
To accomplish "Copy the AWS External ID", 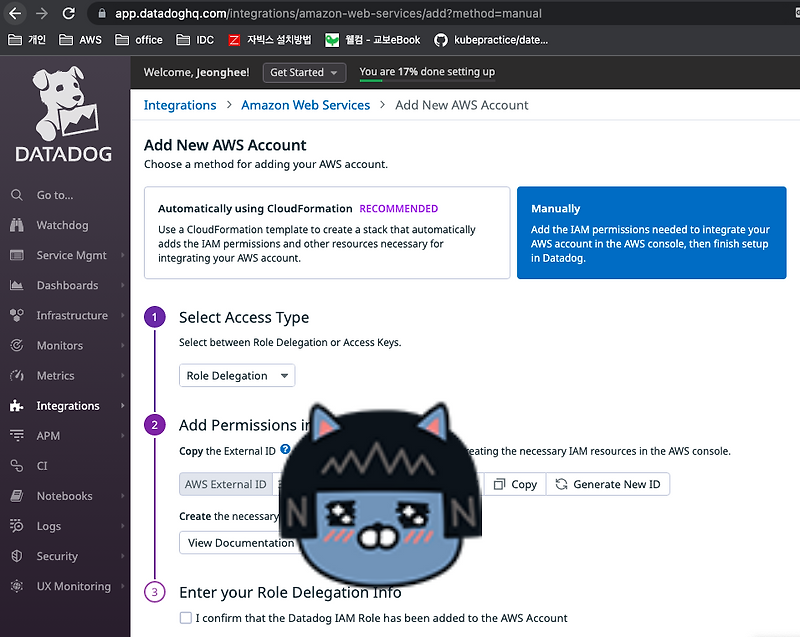I will (x=515, y=484).
